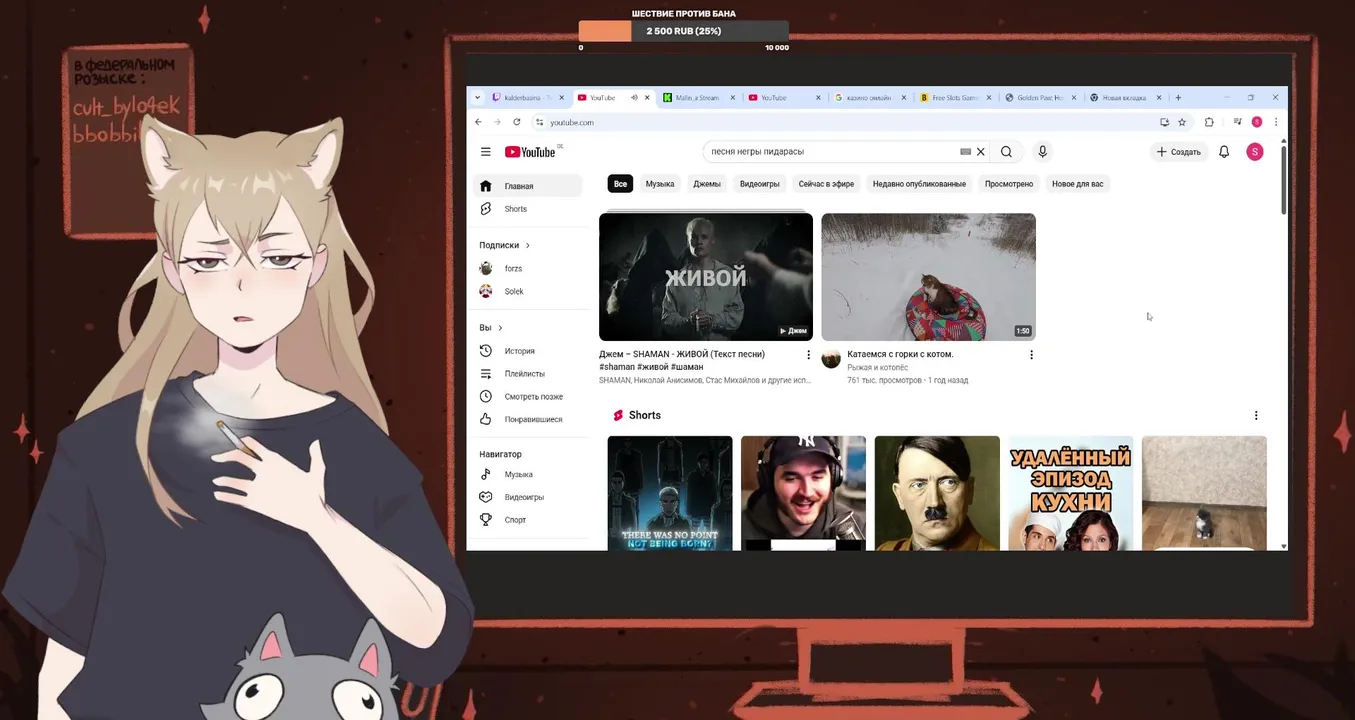
Task: Mute the audio-playing YouTube tab speaker icon
Action: pyautogui.click(x=634, y=98)
